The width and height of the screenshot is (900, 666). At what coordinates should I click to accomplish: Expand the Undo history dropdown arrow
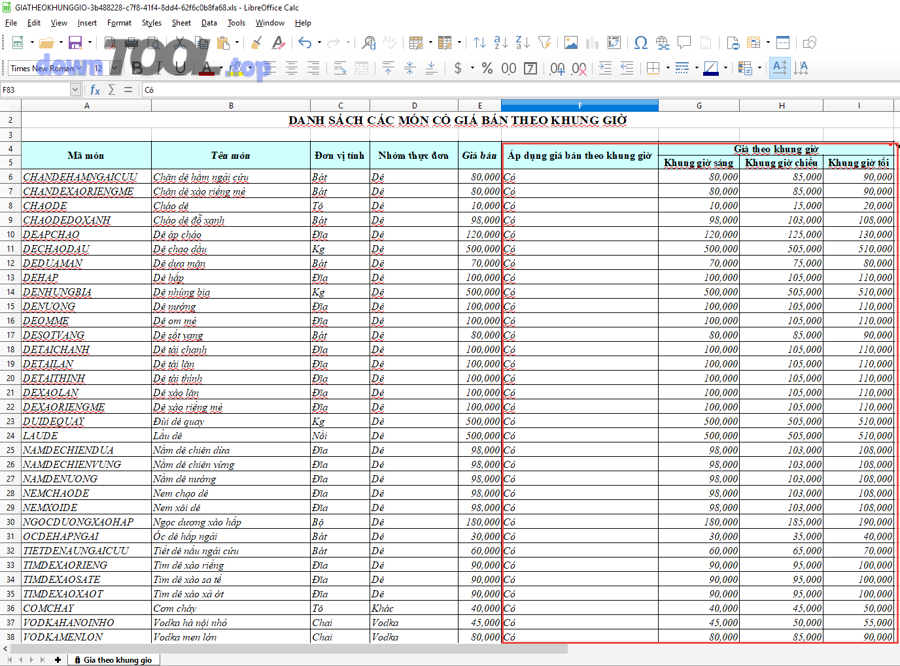[x=319, y=42]
